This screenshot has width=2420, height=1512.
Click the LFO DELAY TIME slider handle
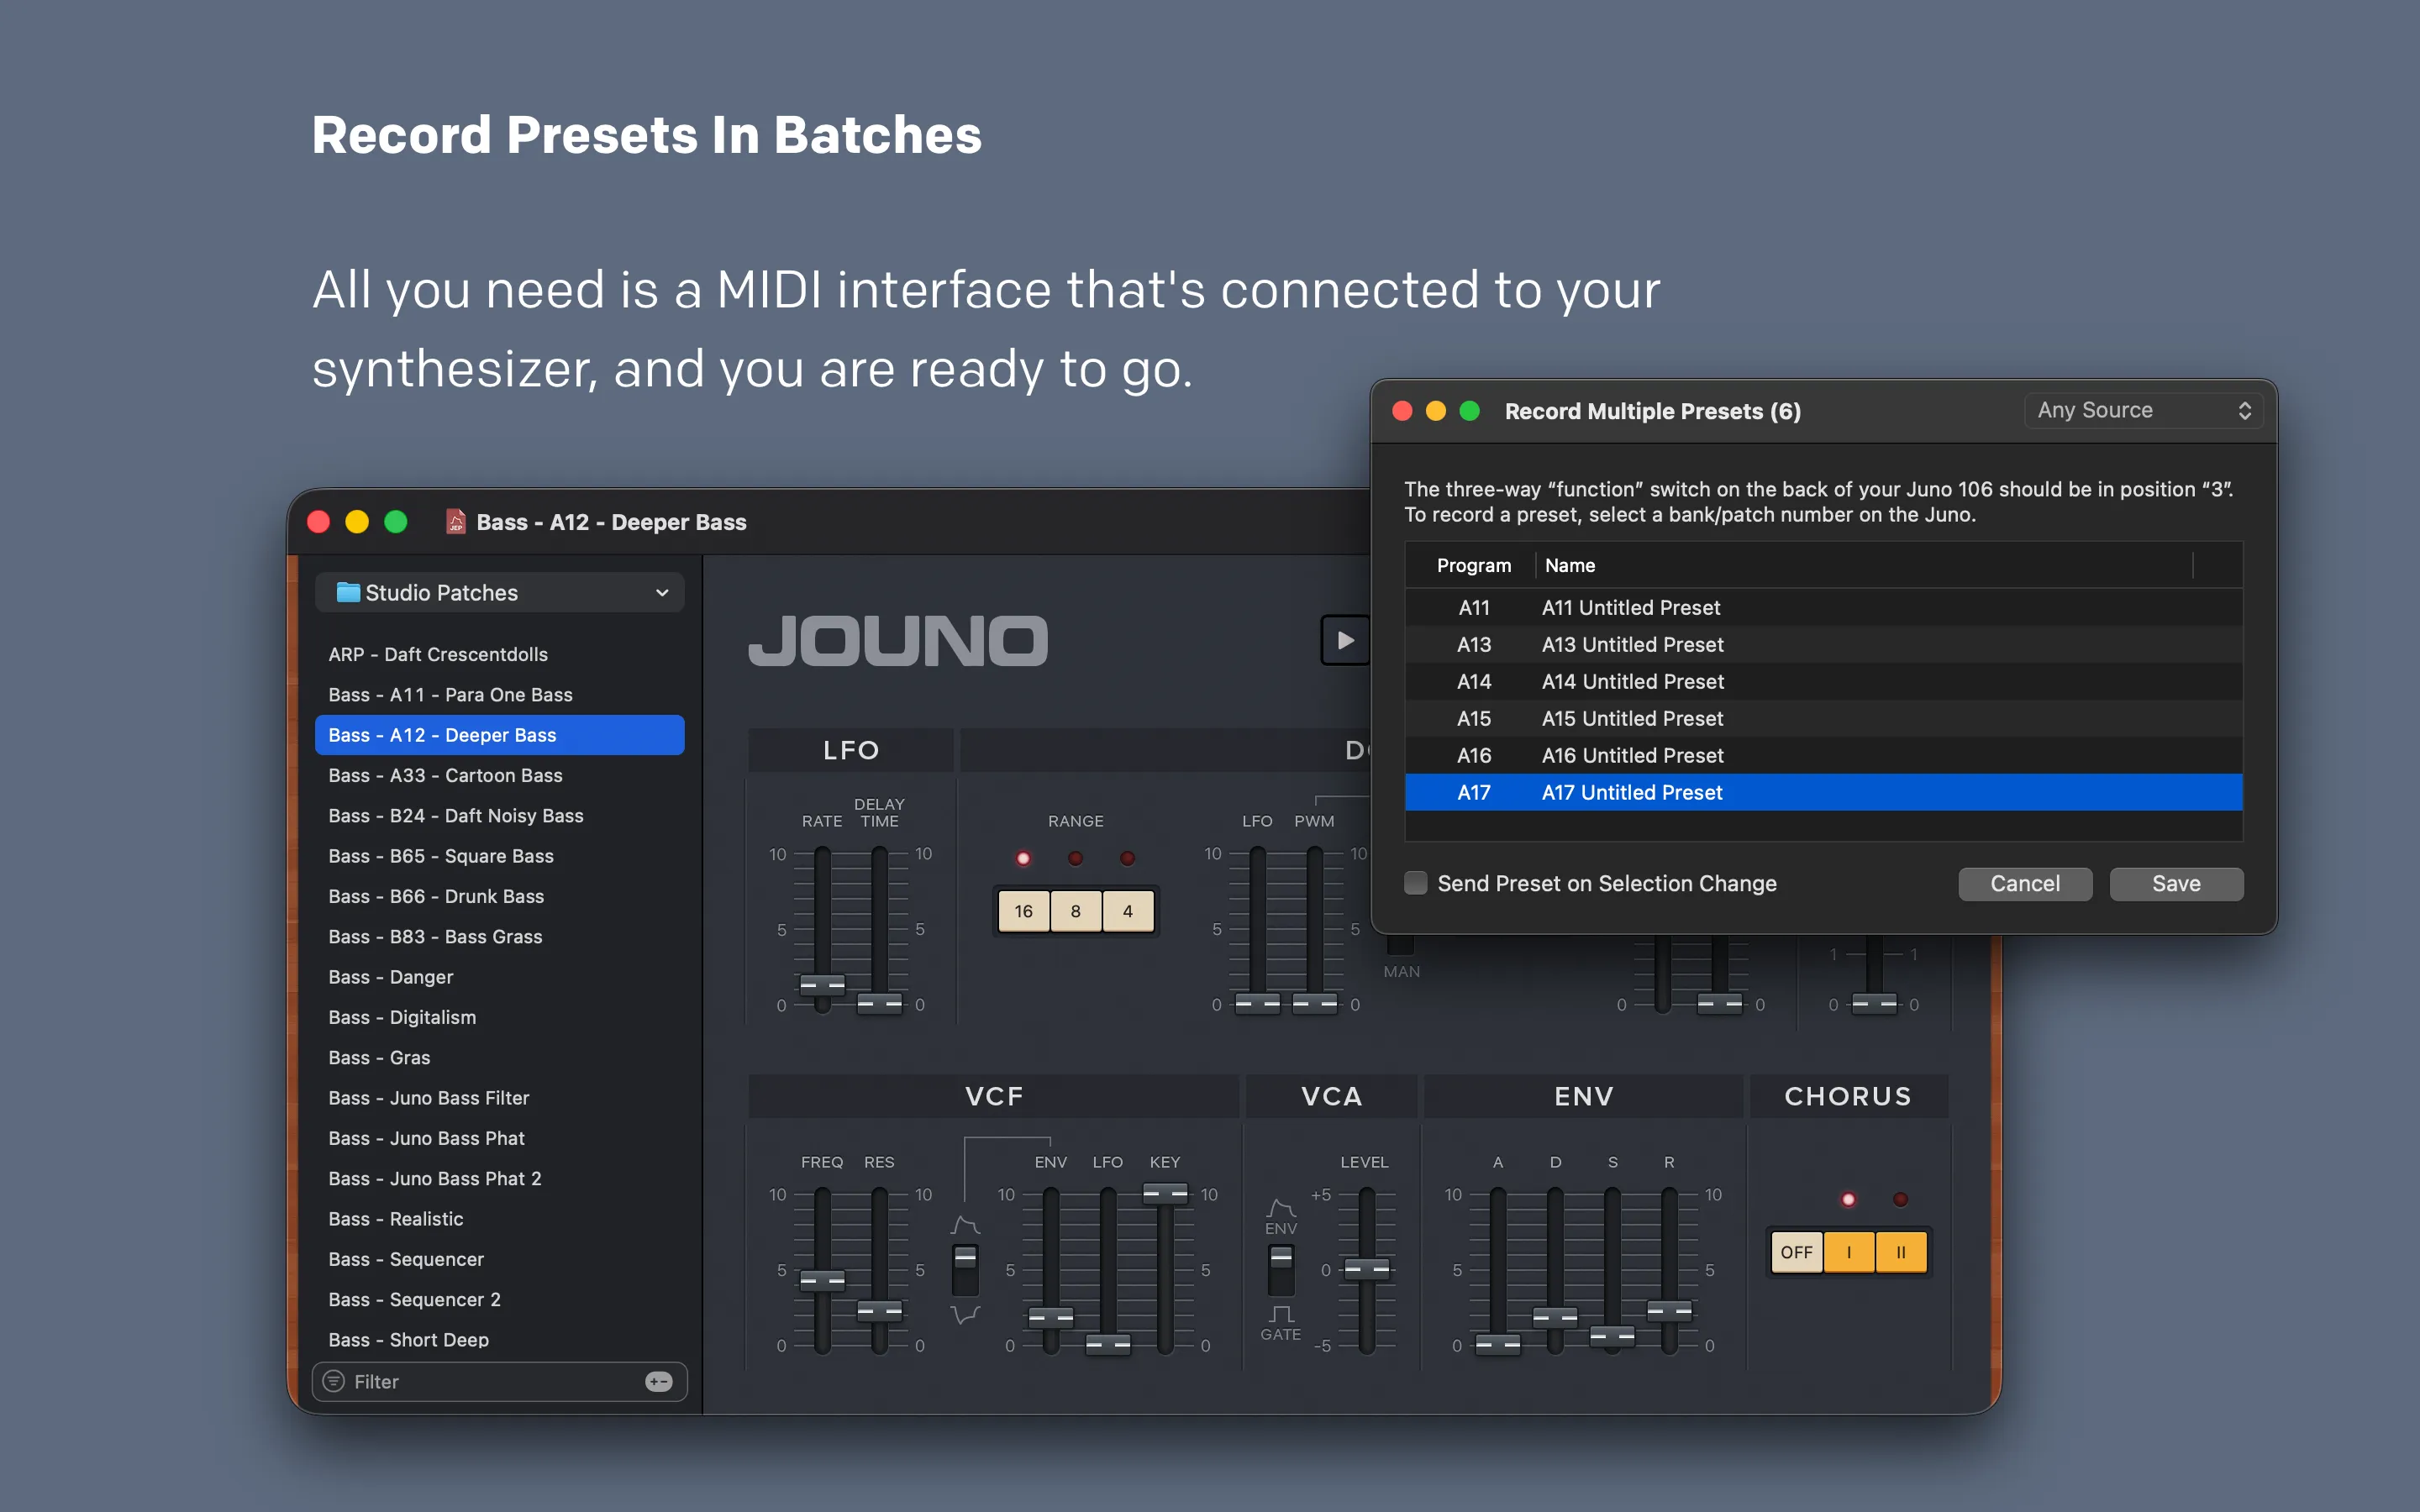coord(880,1002)
